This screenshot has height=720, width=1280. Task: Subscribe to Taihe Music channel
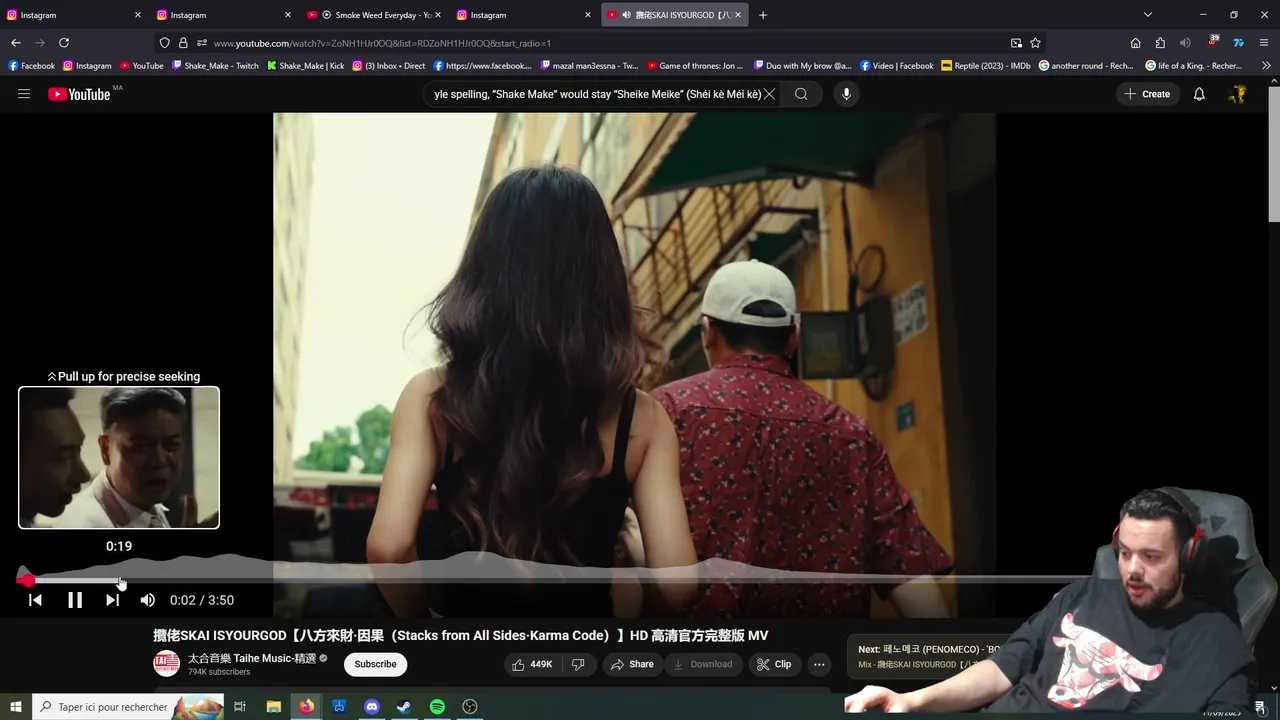coord(376,664)
